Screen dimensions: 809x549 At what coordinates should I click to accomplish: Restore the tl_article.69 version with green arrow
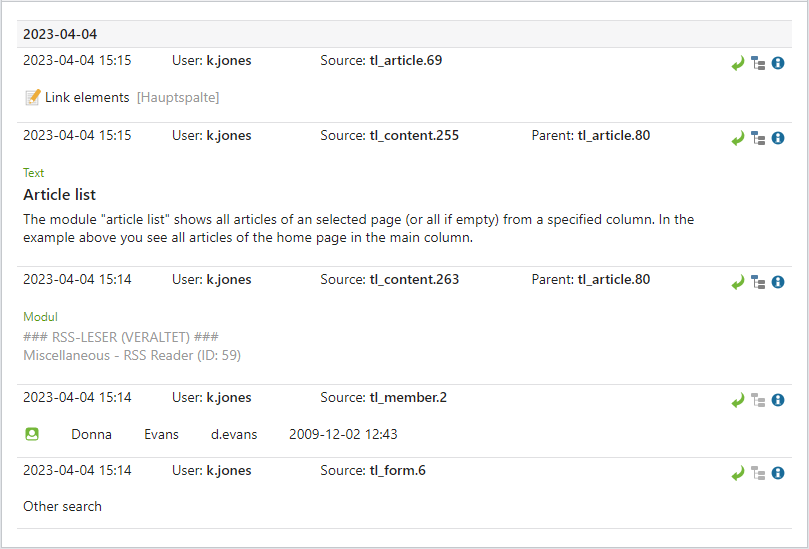tap(738, 63)
